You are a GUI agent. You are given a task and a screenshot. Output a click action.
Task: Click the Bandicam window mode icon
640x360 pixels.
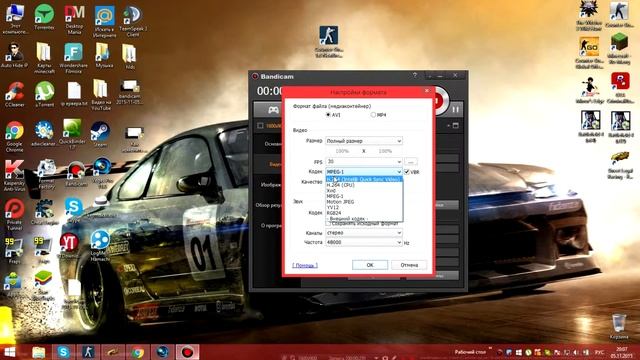pyautogui.click(x=456, y=126)
